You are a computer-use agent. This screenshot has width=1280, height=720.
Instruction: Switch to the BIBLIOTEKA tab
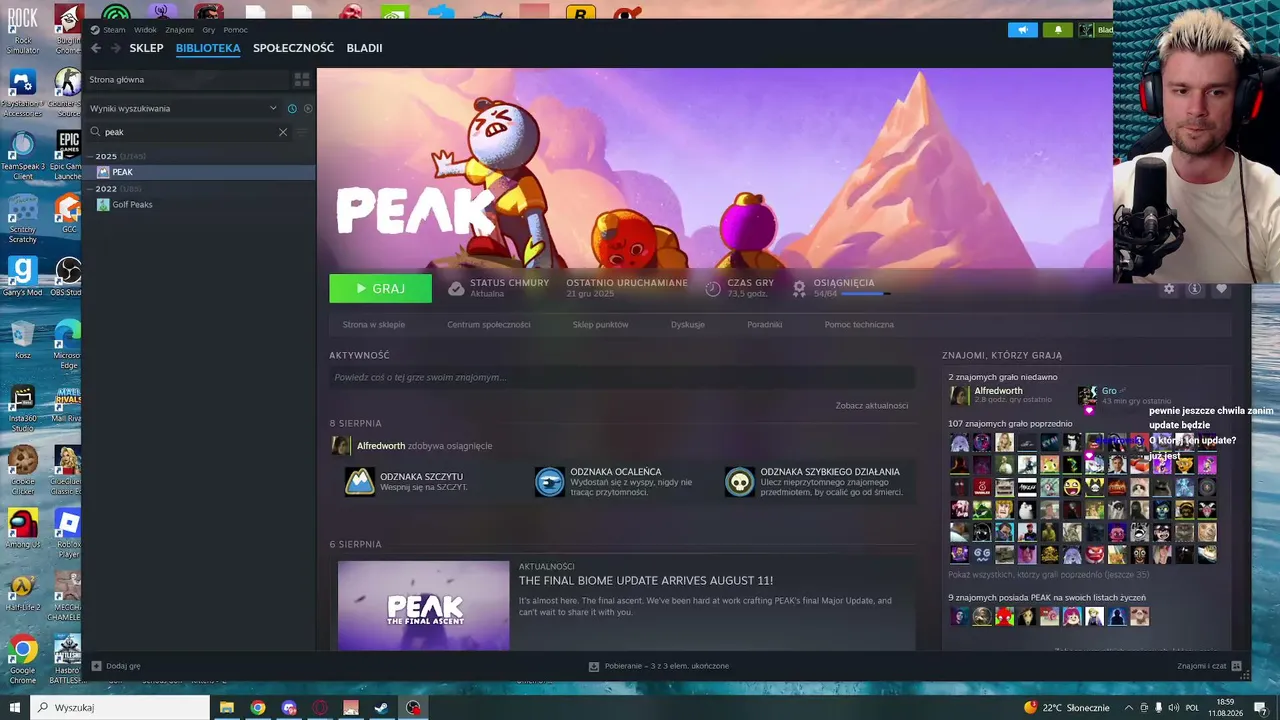208,48
